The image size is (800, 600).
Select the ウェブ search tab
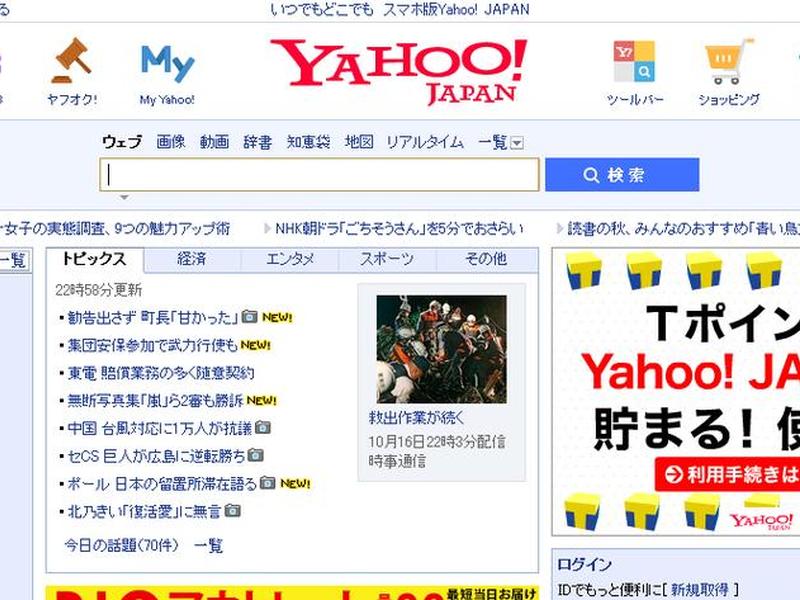(x=122, y=141)
